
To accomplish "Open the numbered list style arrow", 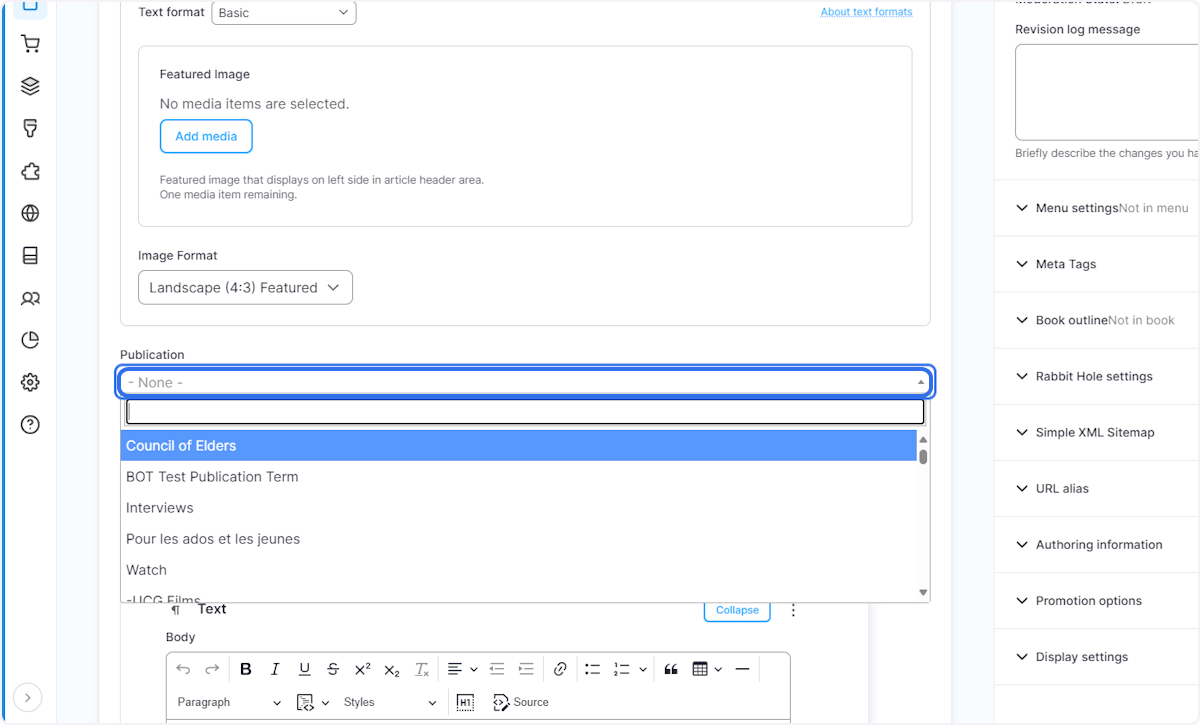I will tap(643, 669).
